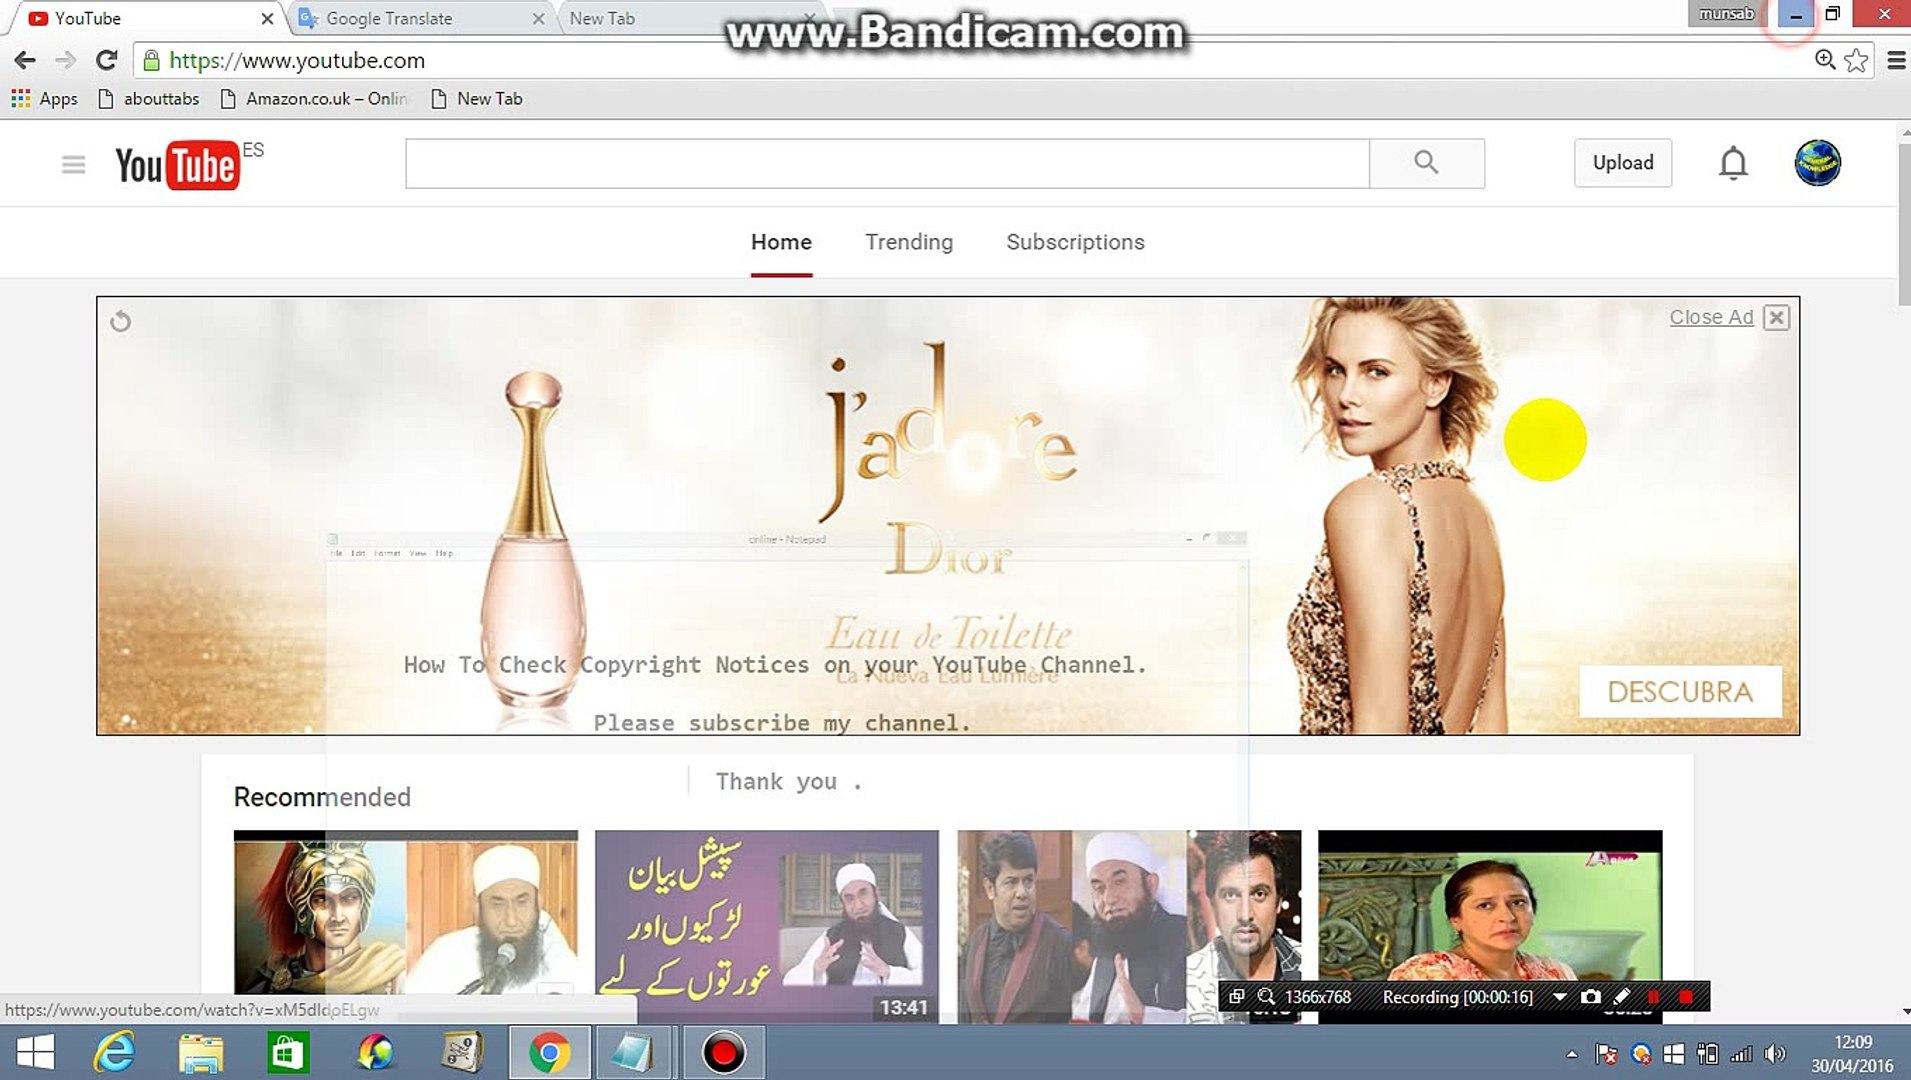Select the Home tab on YouTube

781,242
